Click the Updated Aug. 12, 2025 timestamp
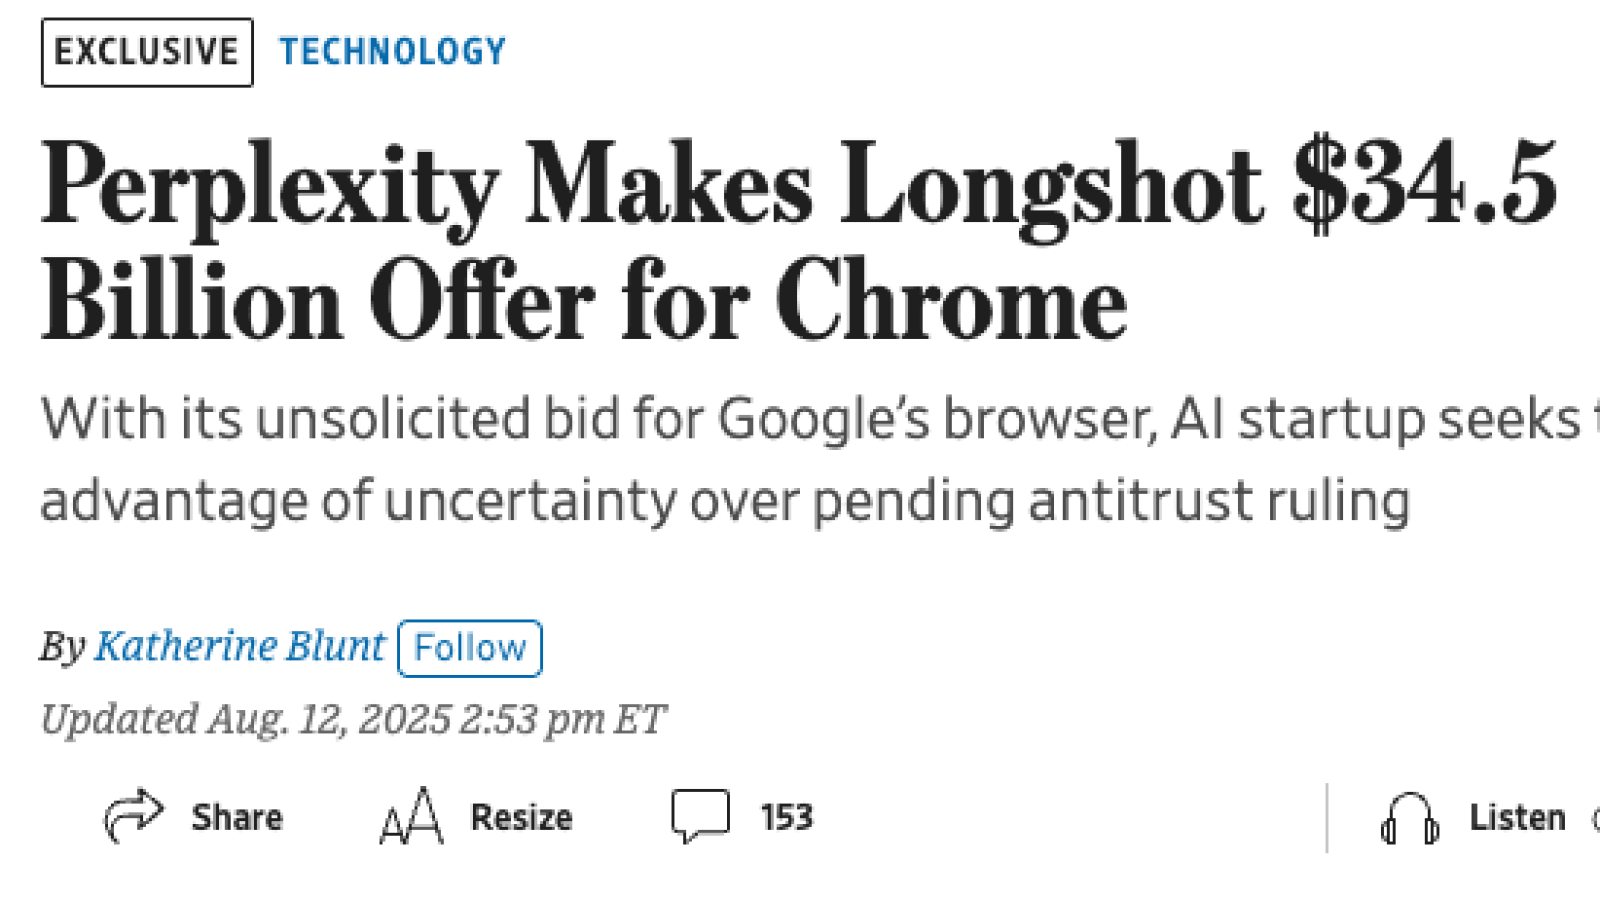Image resolution: width=1600 pixels, height=900 pixels. [x=352, y=719]
